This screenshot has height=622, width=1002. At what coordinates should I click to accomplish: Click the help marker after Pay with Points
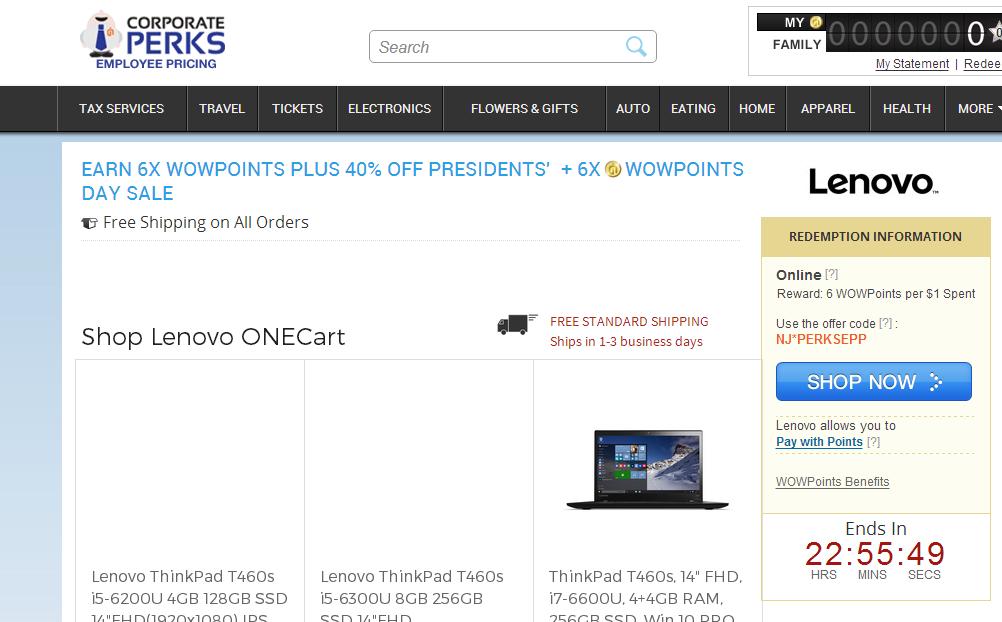tap(874, 442)
